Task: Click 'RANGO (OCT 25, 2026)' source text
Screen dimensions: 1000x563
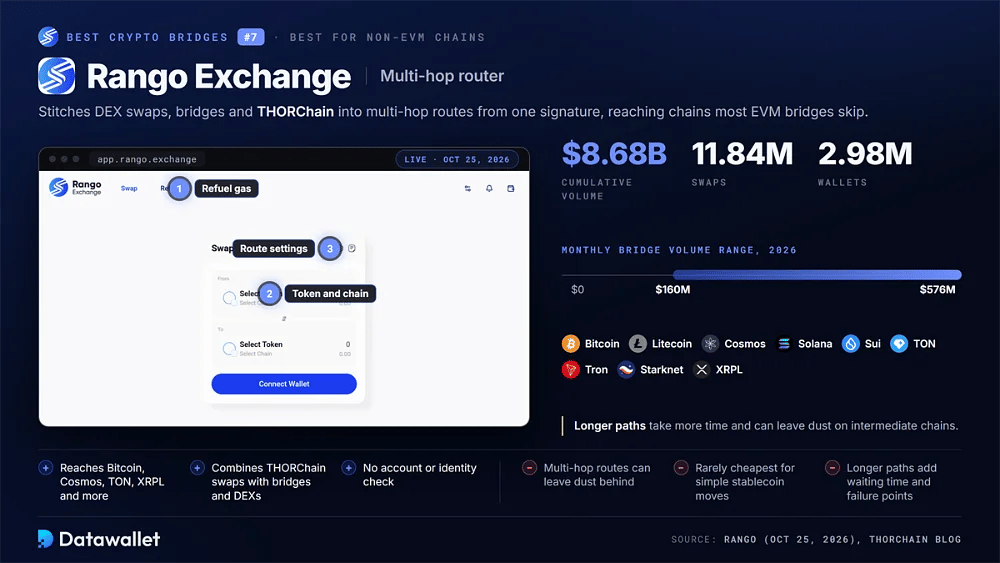Action: click(790, 539)
